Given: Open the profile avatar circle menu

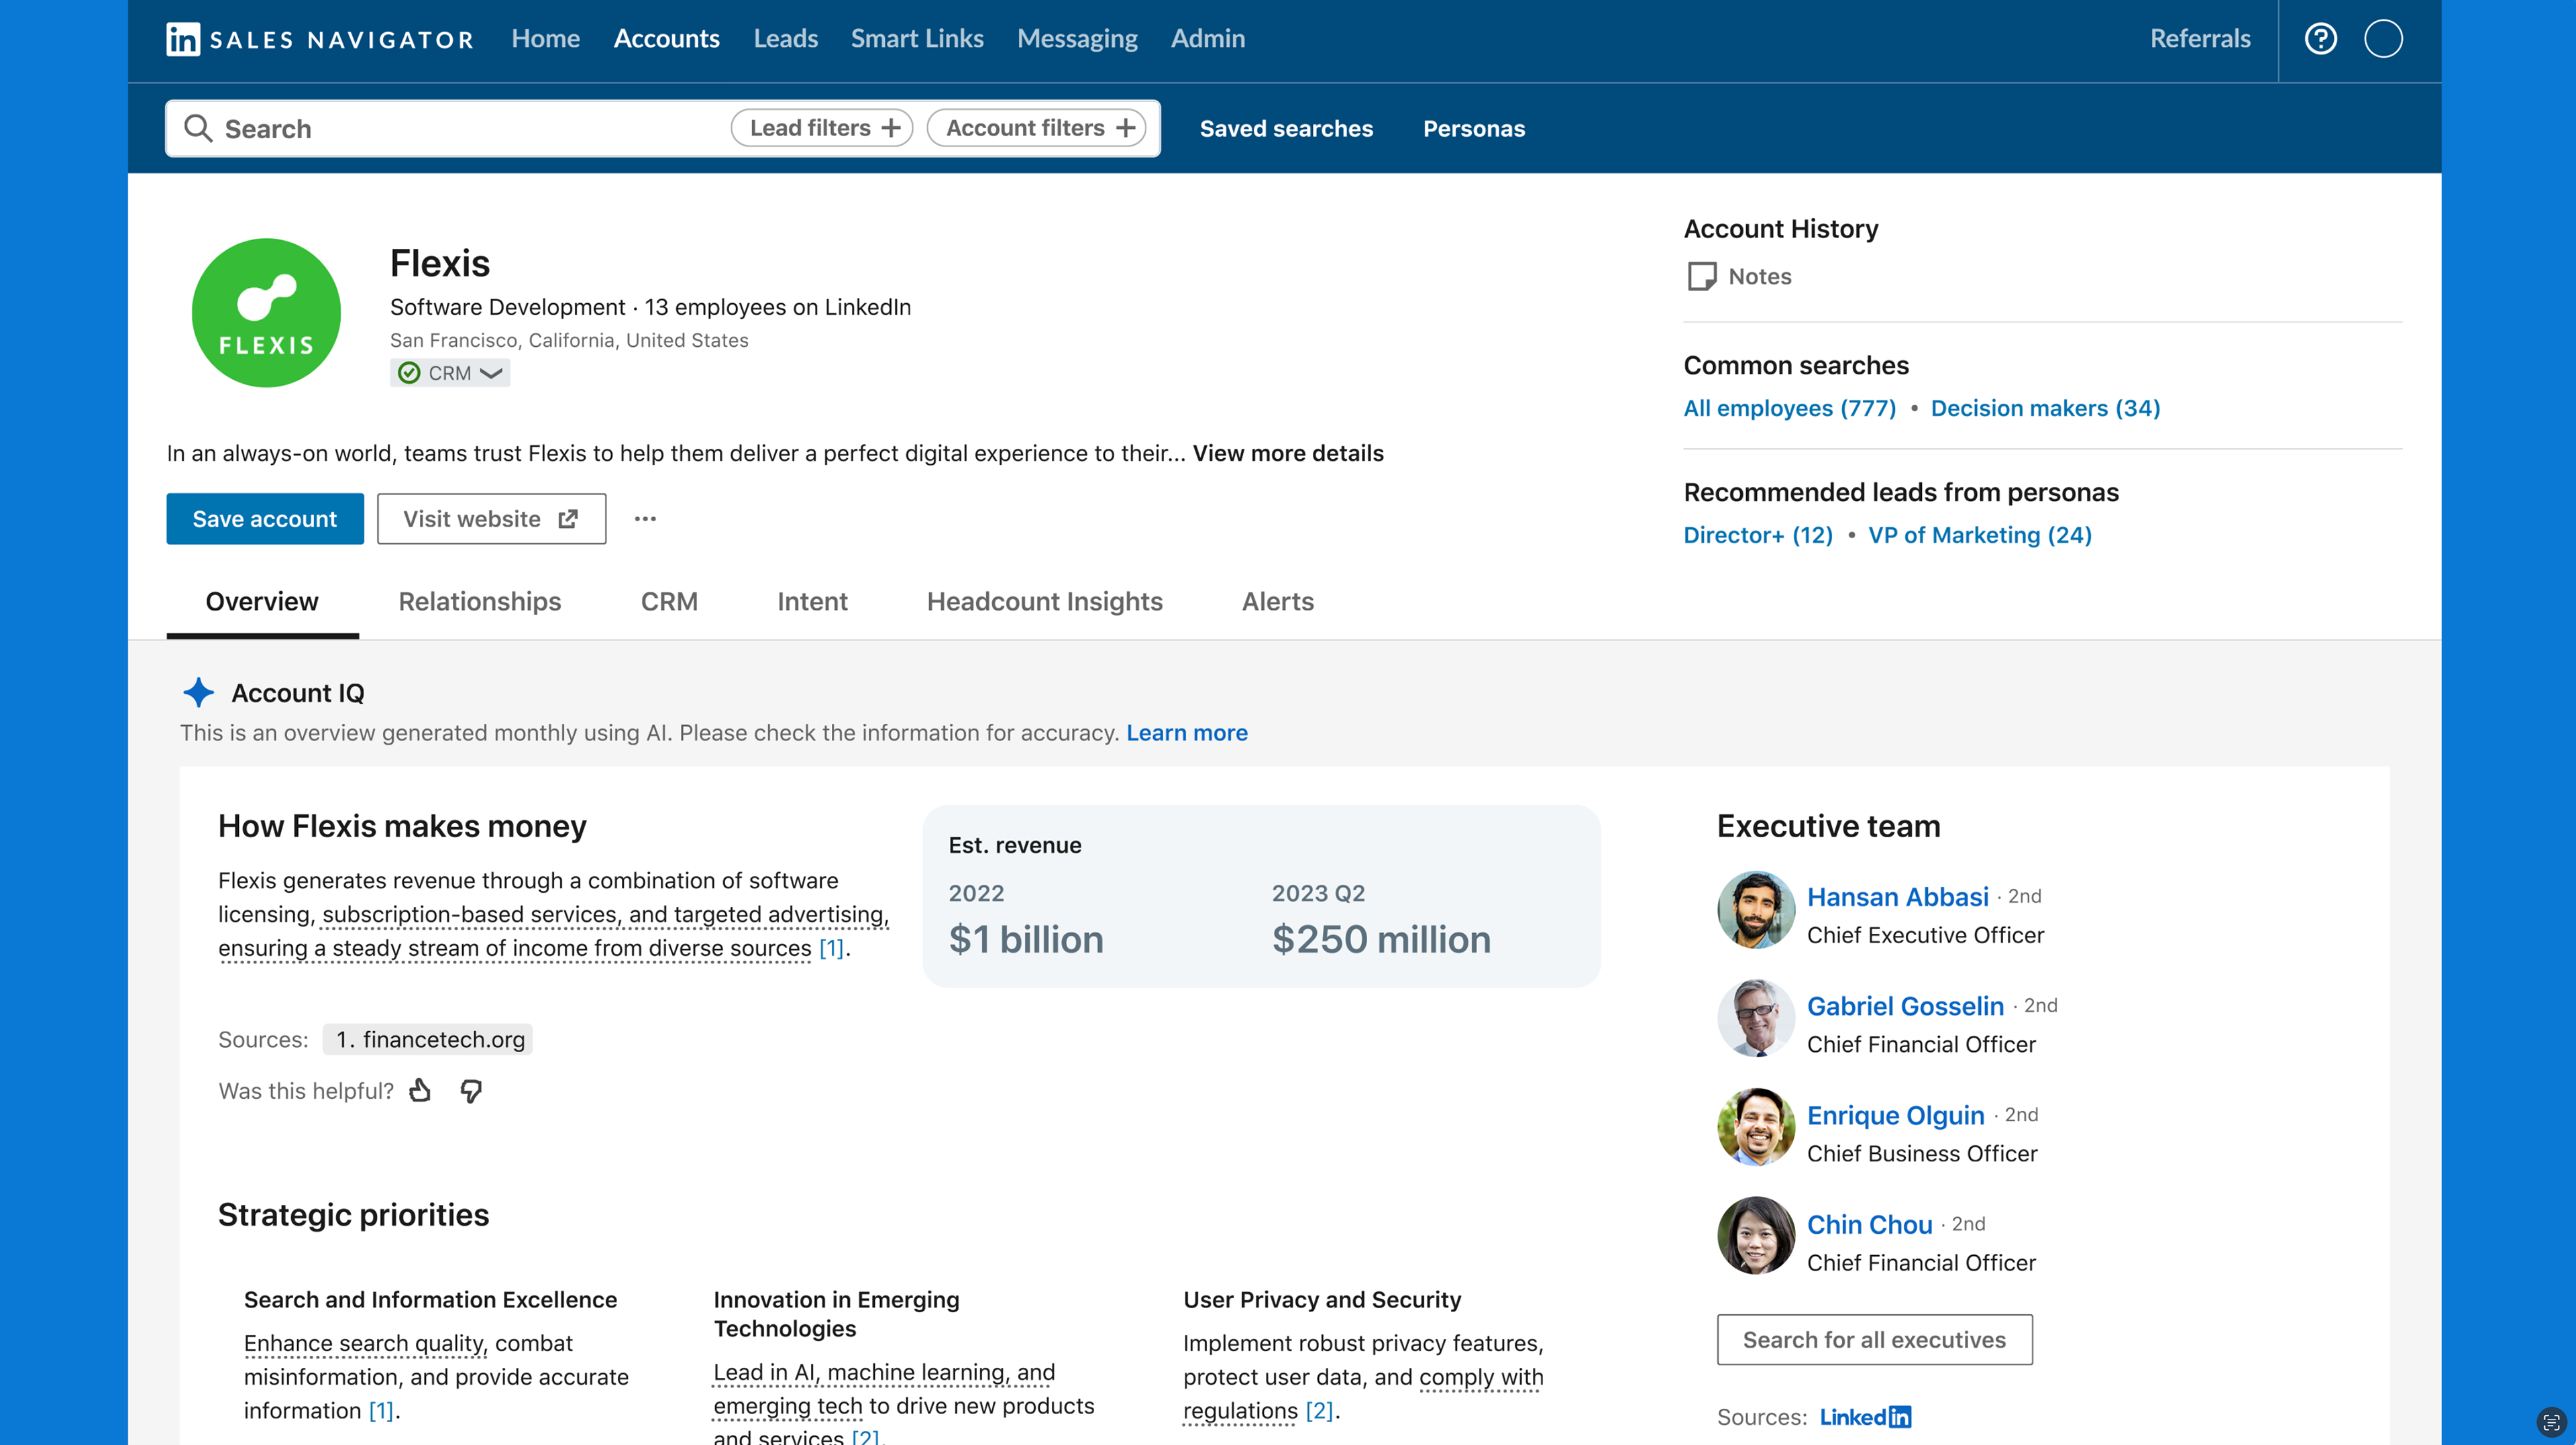Looking at the screenshot, I should pyautogui.click(x=2383, y=39).
